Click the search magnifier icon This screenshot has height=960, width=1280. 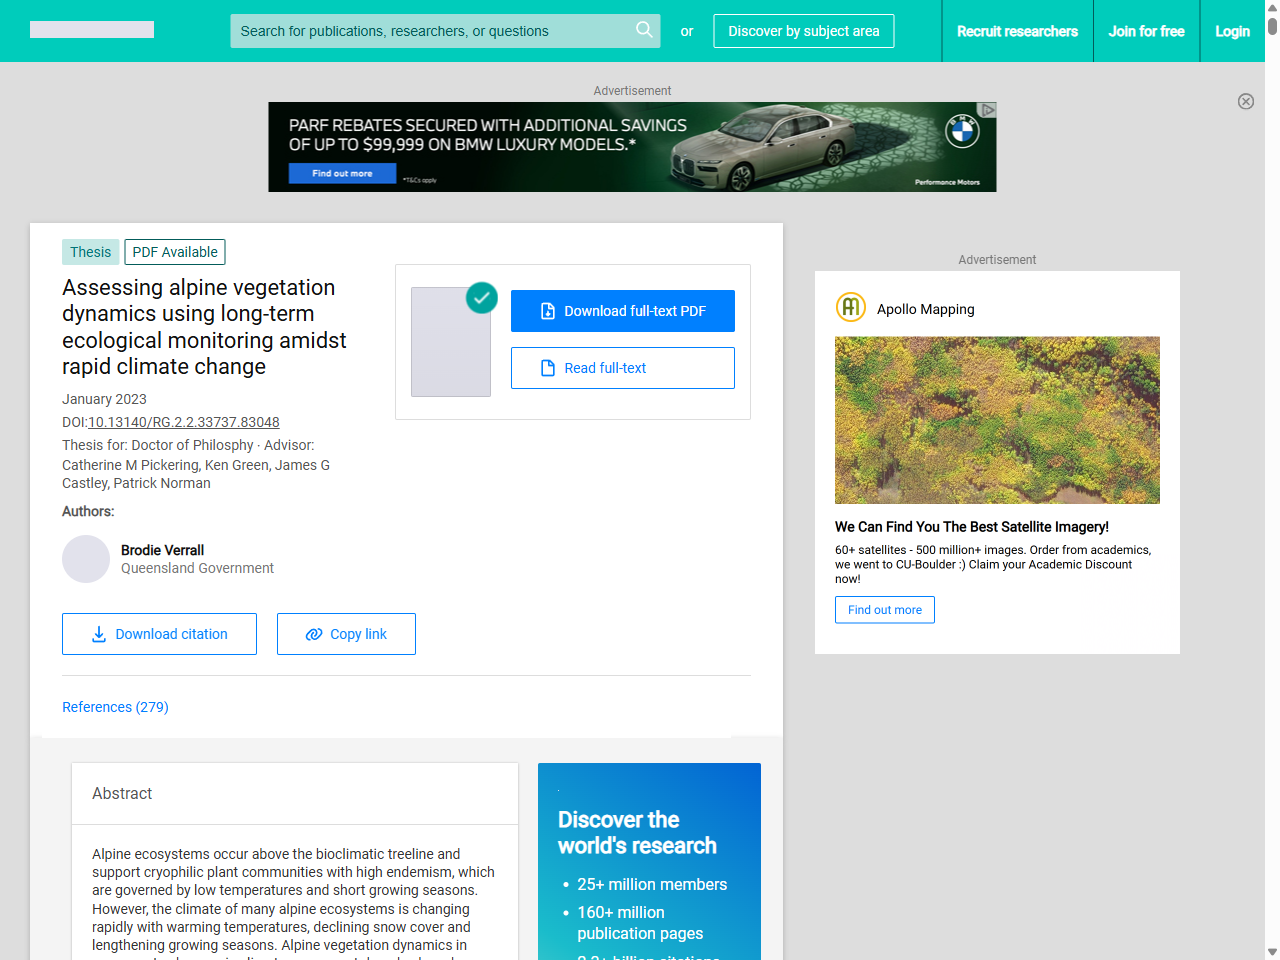[x=644, y=31]
